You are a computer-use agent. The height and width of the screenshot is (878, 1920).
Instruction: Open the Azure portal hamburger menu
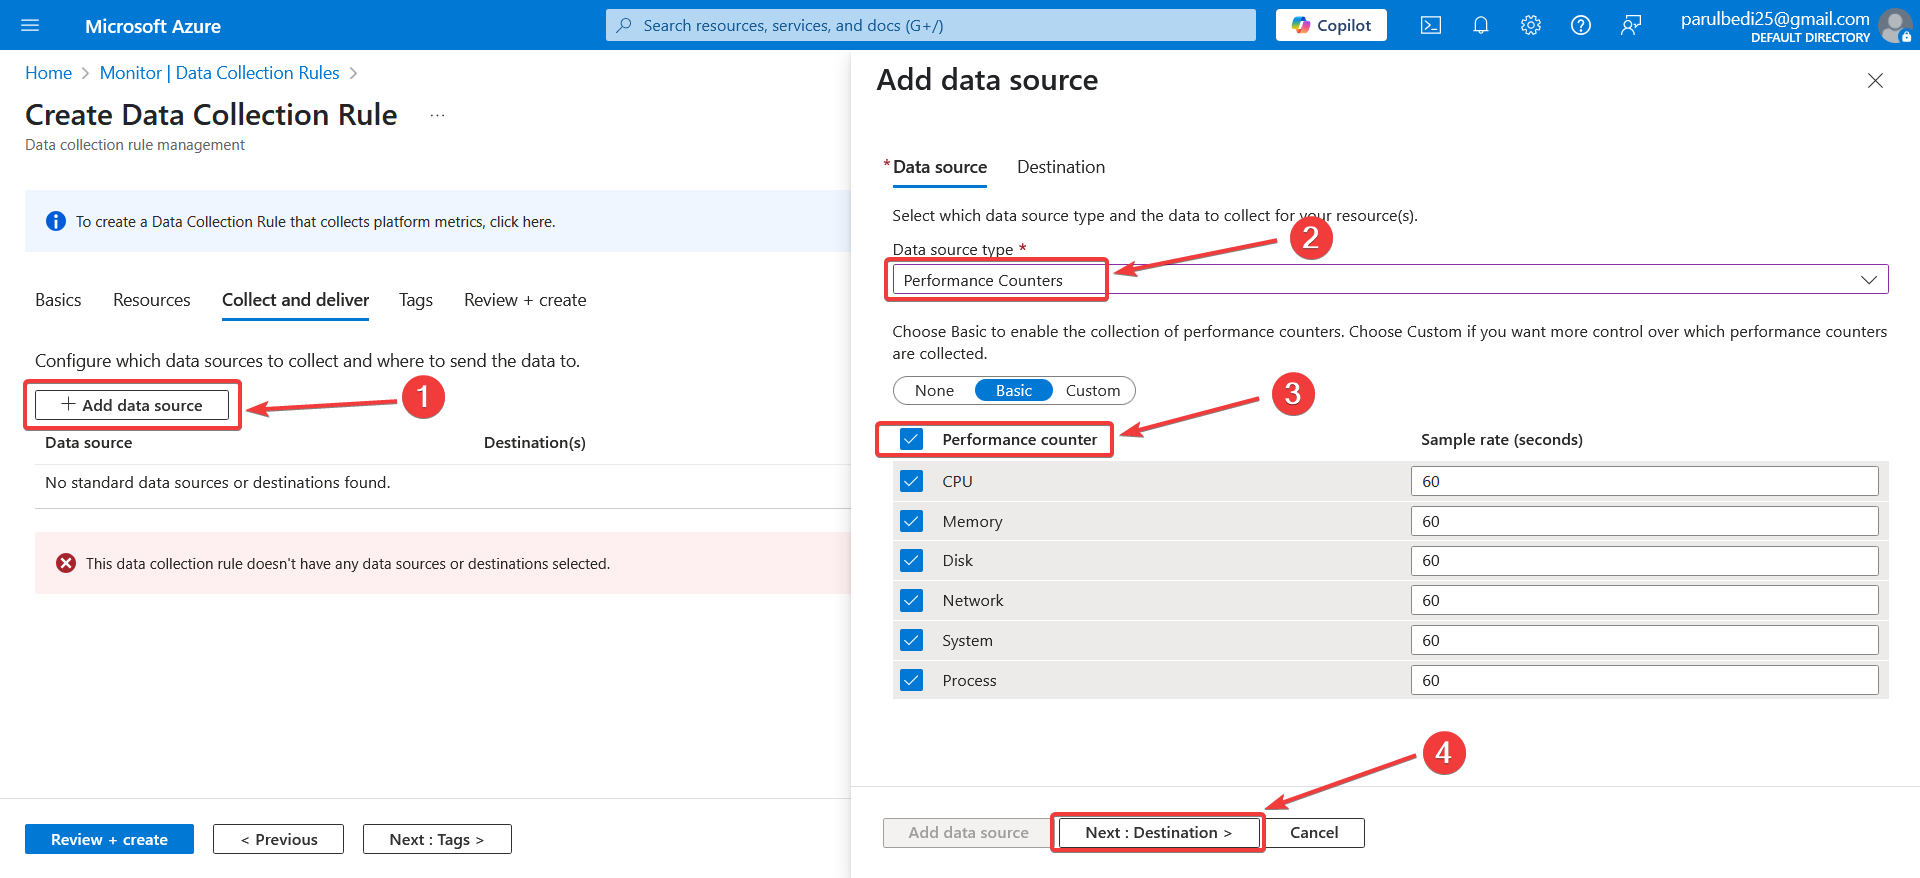point(30,25)
